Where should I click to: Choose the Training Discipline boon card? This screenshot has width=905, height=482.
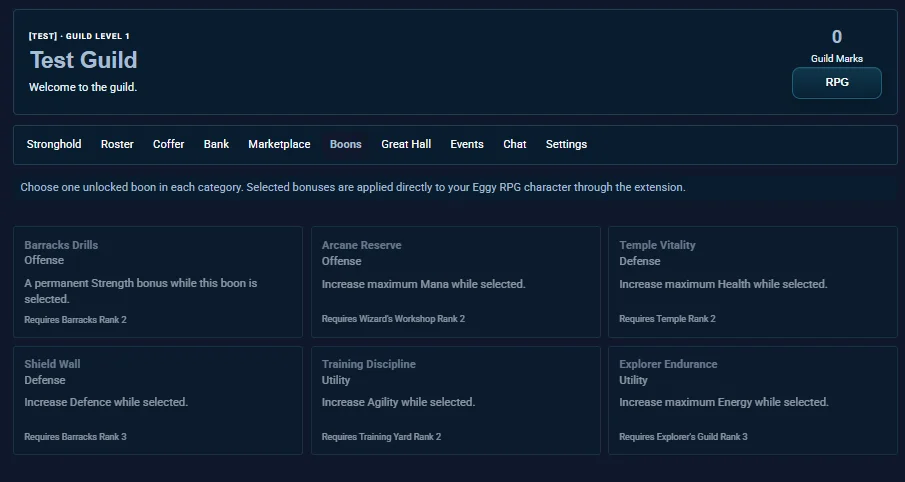tap(456, 401)
